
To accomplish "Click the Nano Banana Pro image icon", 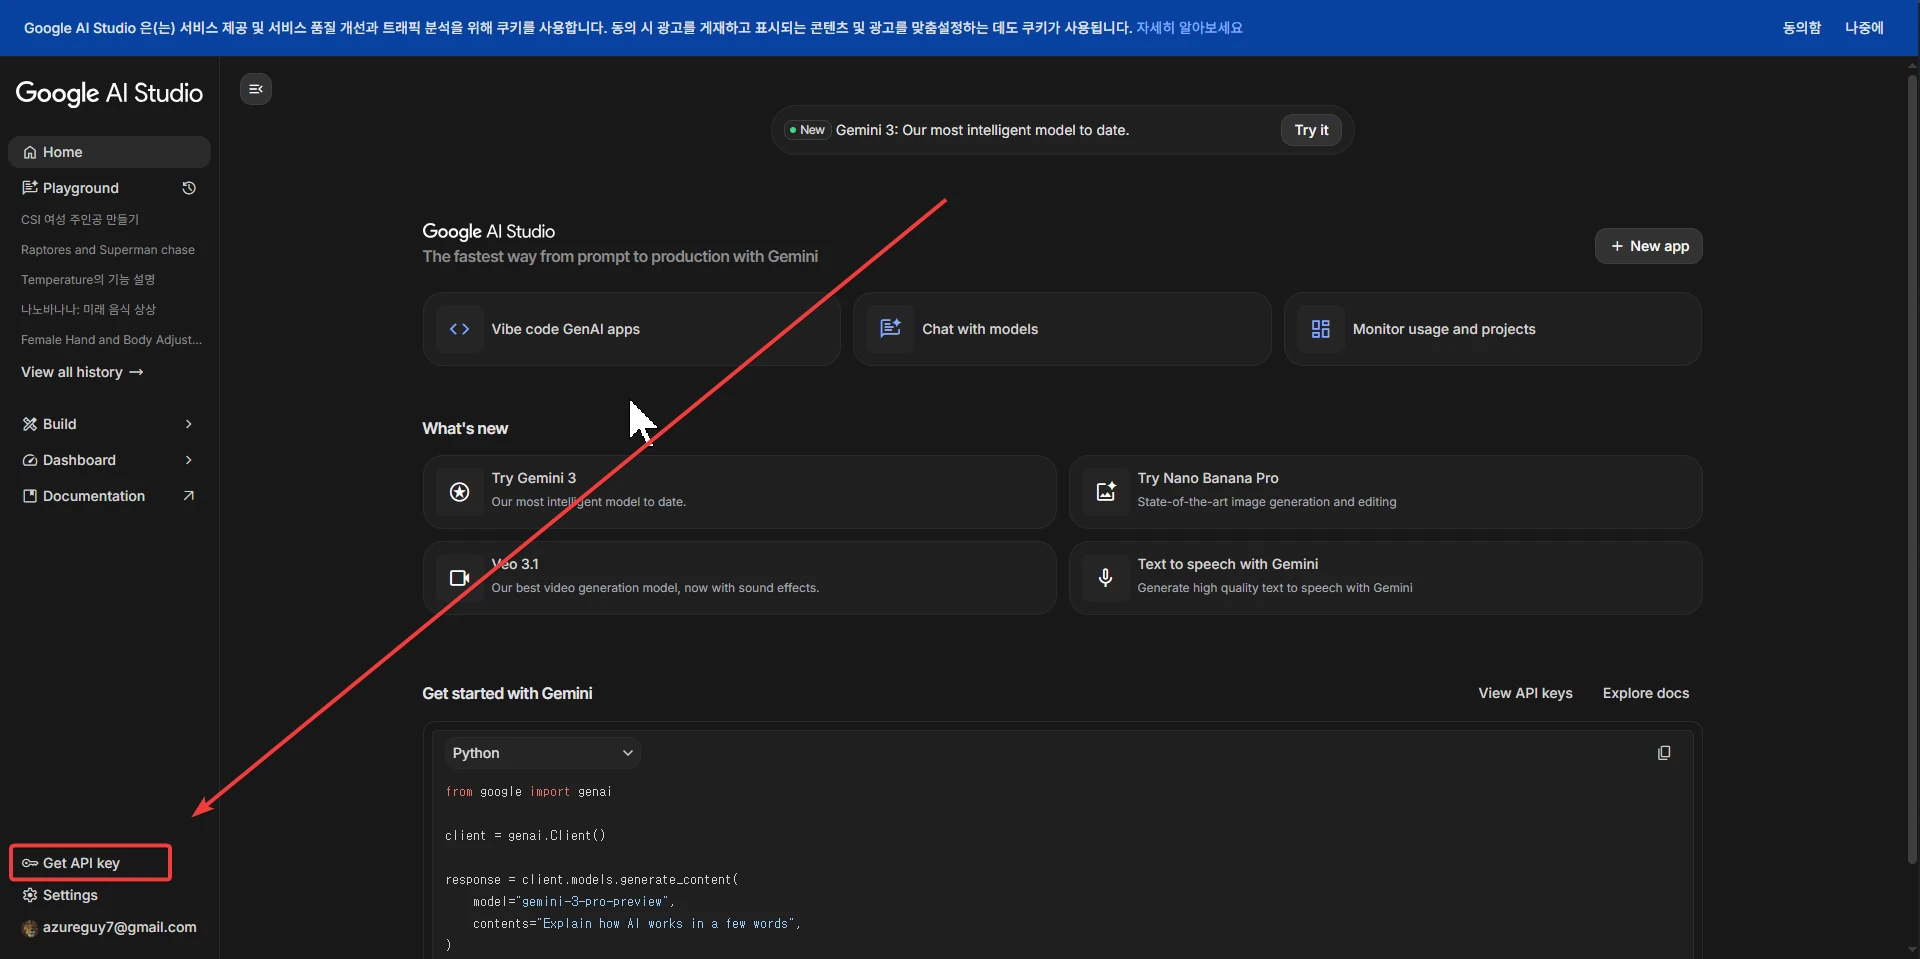I will click(x=1106, y=492).
